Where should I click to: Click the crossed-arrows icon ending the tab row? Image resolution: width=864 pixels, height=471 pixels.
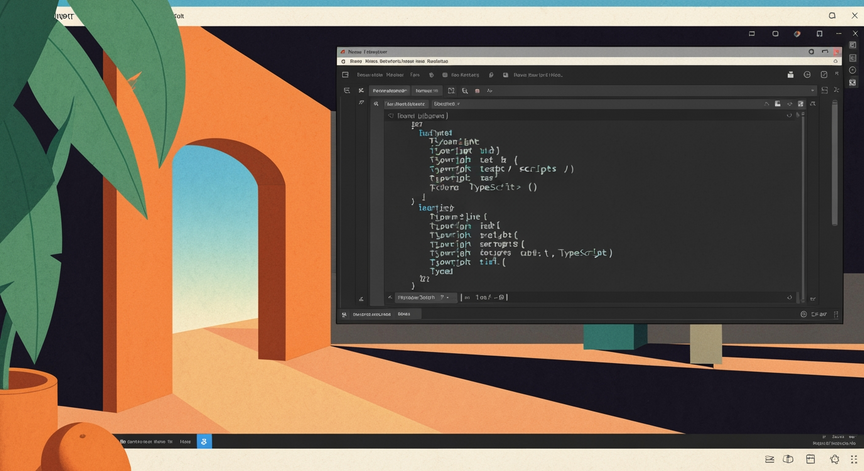point(836,90)
